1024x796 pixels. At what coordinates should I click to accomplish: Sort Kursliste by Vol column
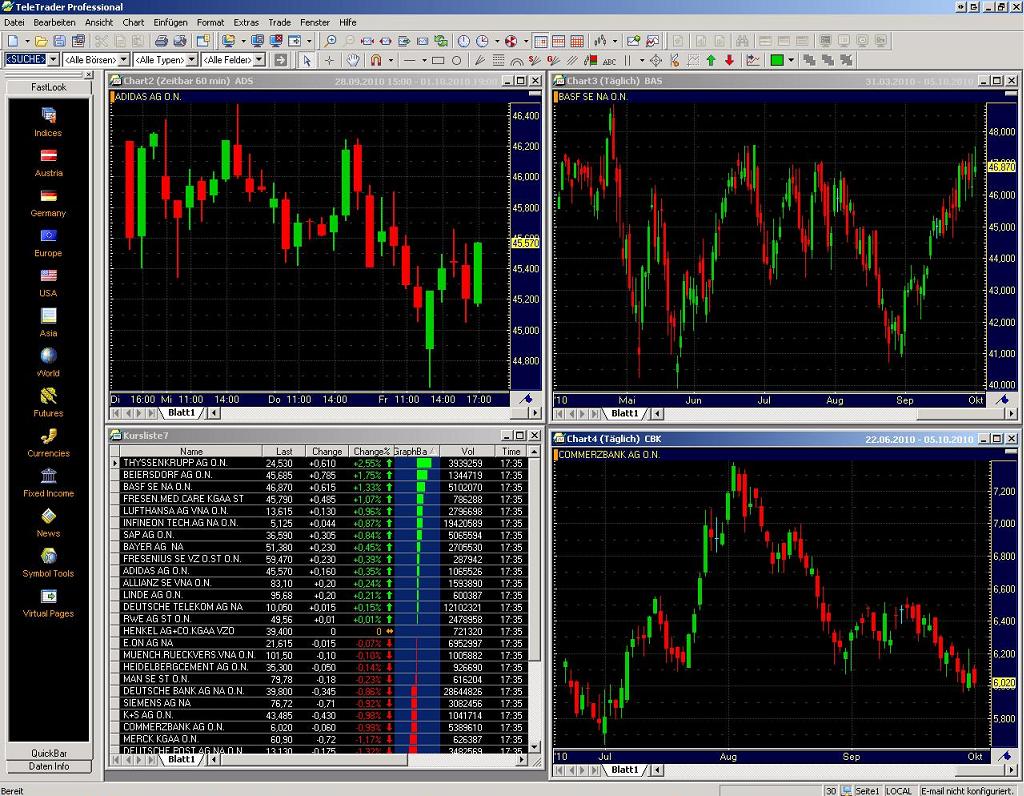tap(468, 451)
